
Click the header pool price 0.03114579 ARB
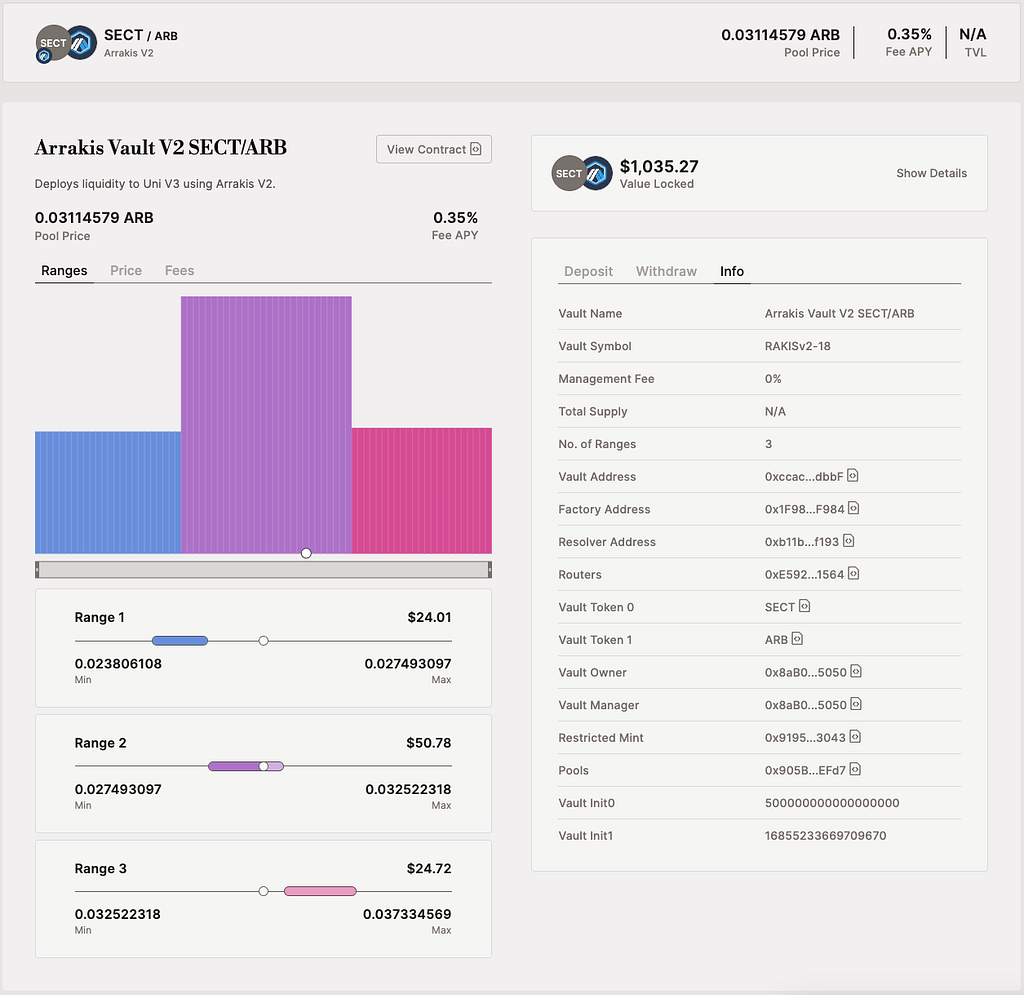pos(780,35)
